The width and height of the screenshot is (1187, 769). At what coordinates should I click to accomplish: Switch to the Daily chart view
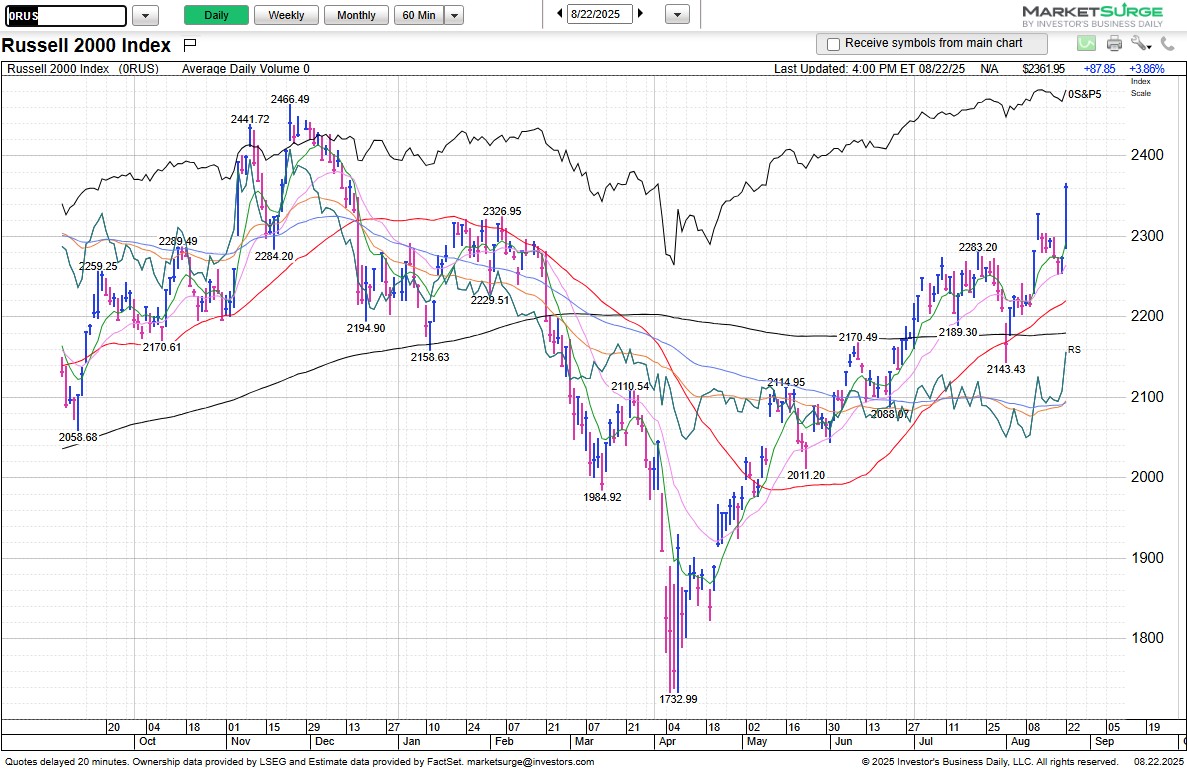click(x=217, y=15)
